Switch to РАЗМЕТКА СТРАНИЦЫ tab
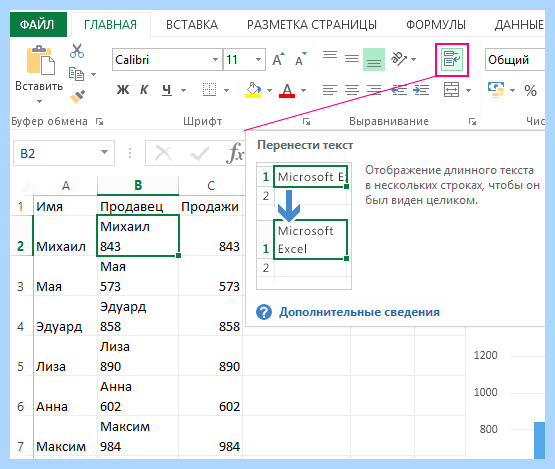Screen dimensions: 555x469 (312, 24)
